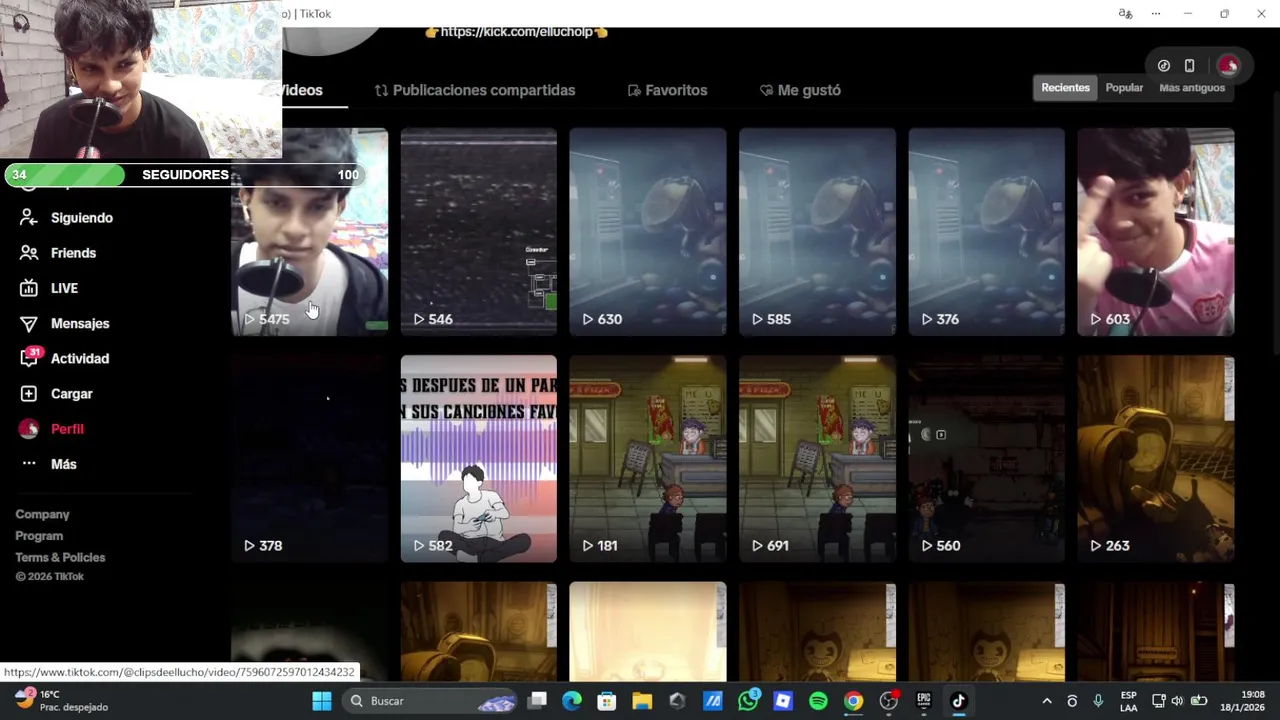Switch to the Me gustó tab

[x=800, y=90]
